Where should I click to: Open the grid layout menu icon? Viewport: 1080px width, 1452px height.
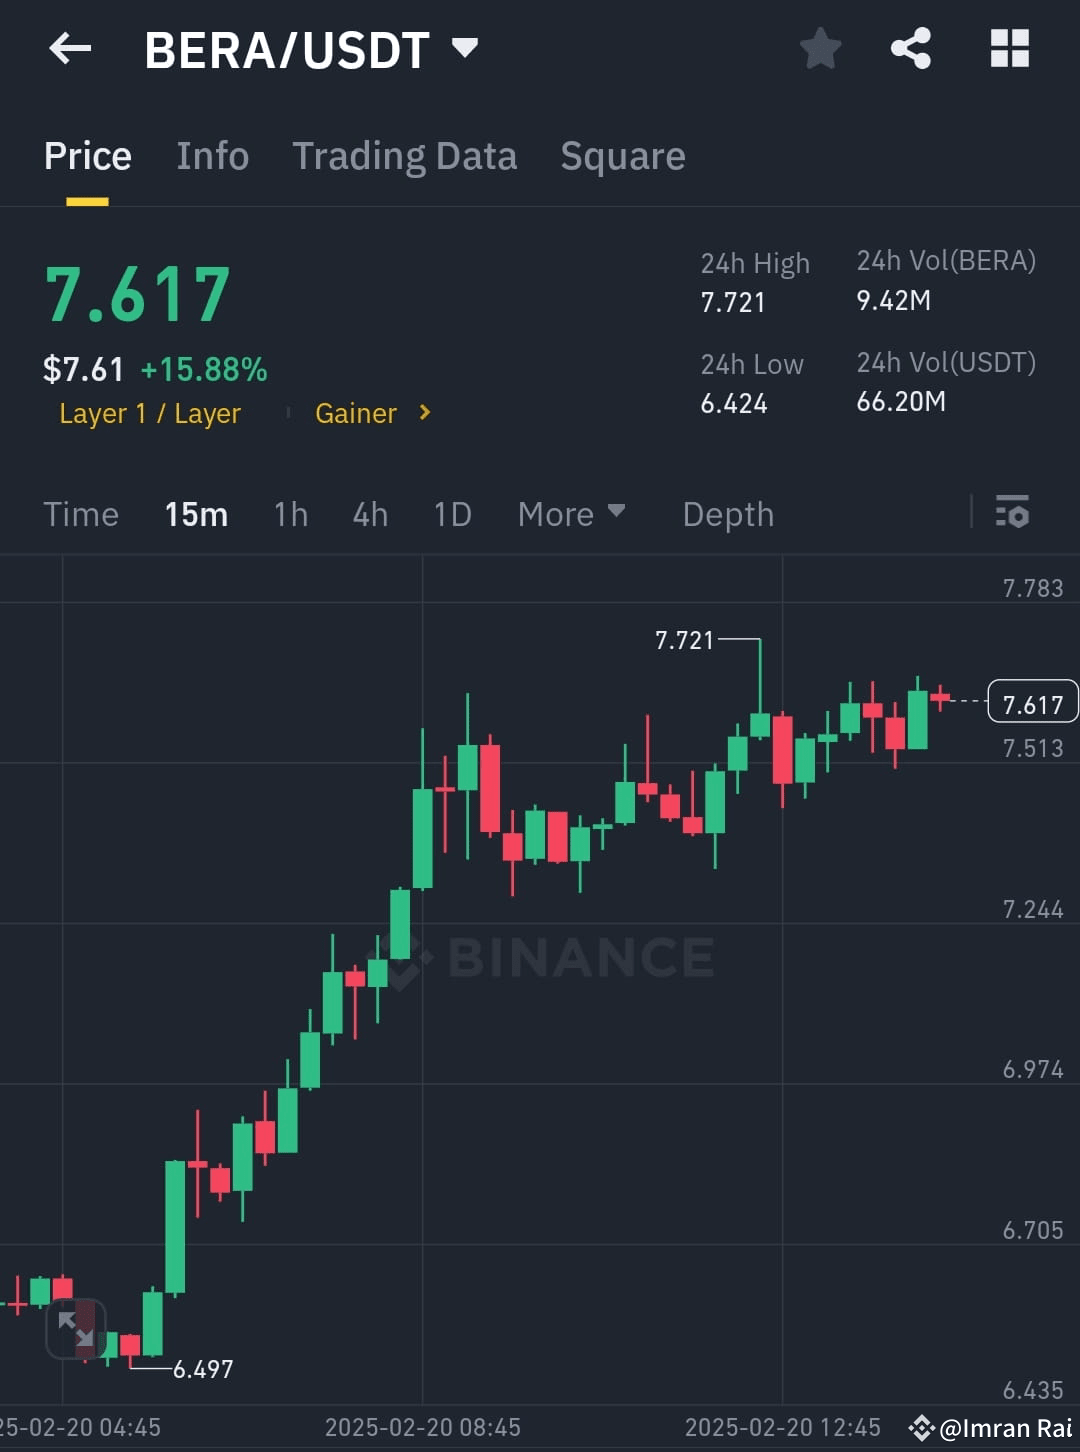(1009, 48)
